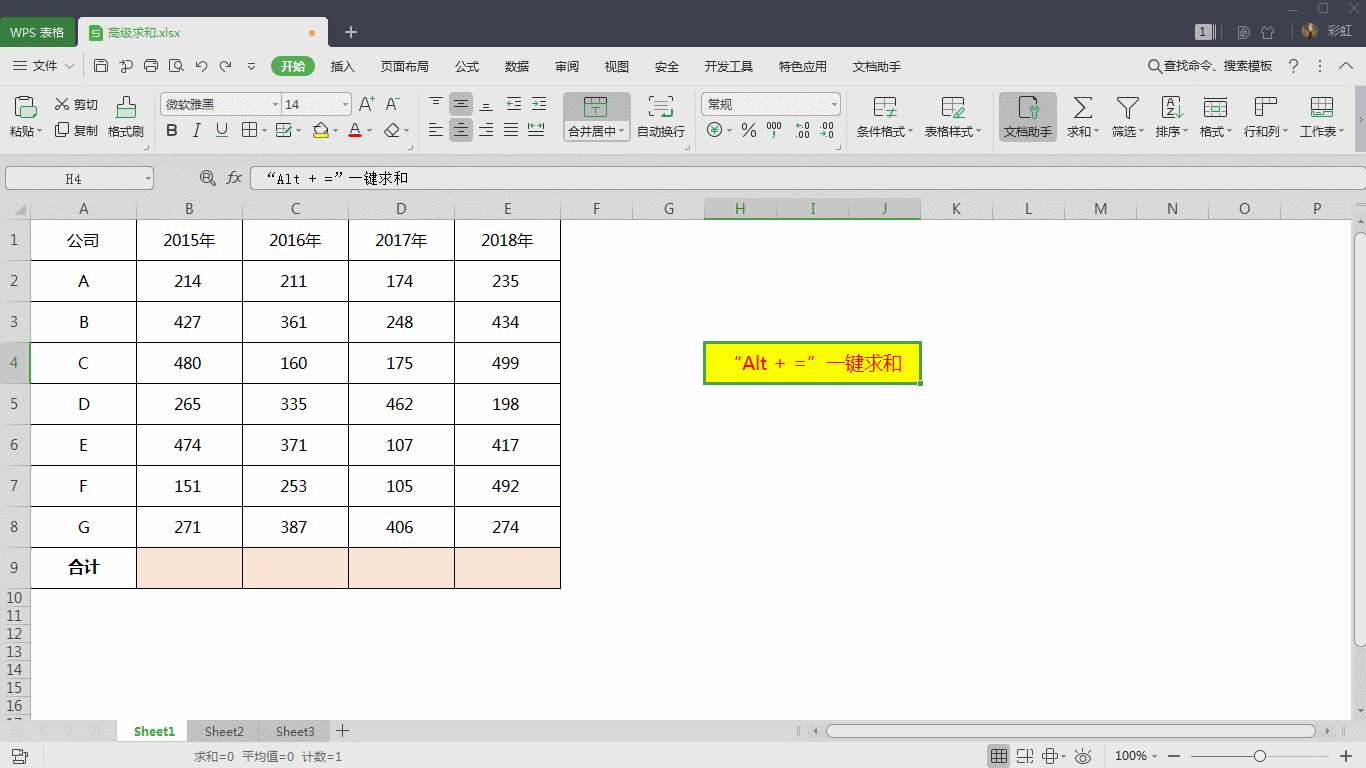Toggle bold formatting
This screenshot has height=768, width=1366.
click(171, 130)
